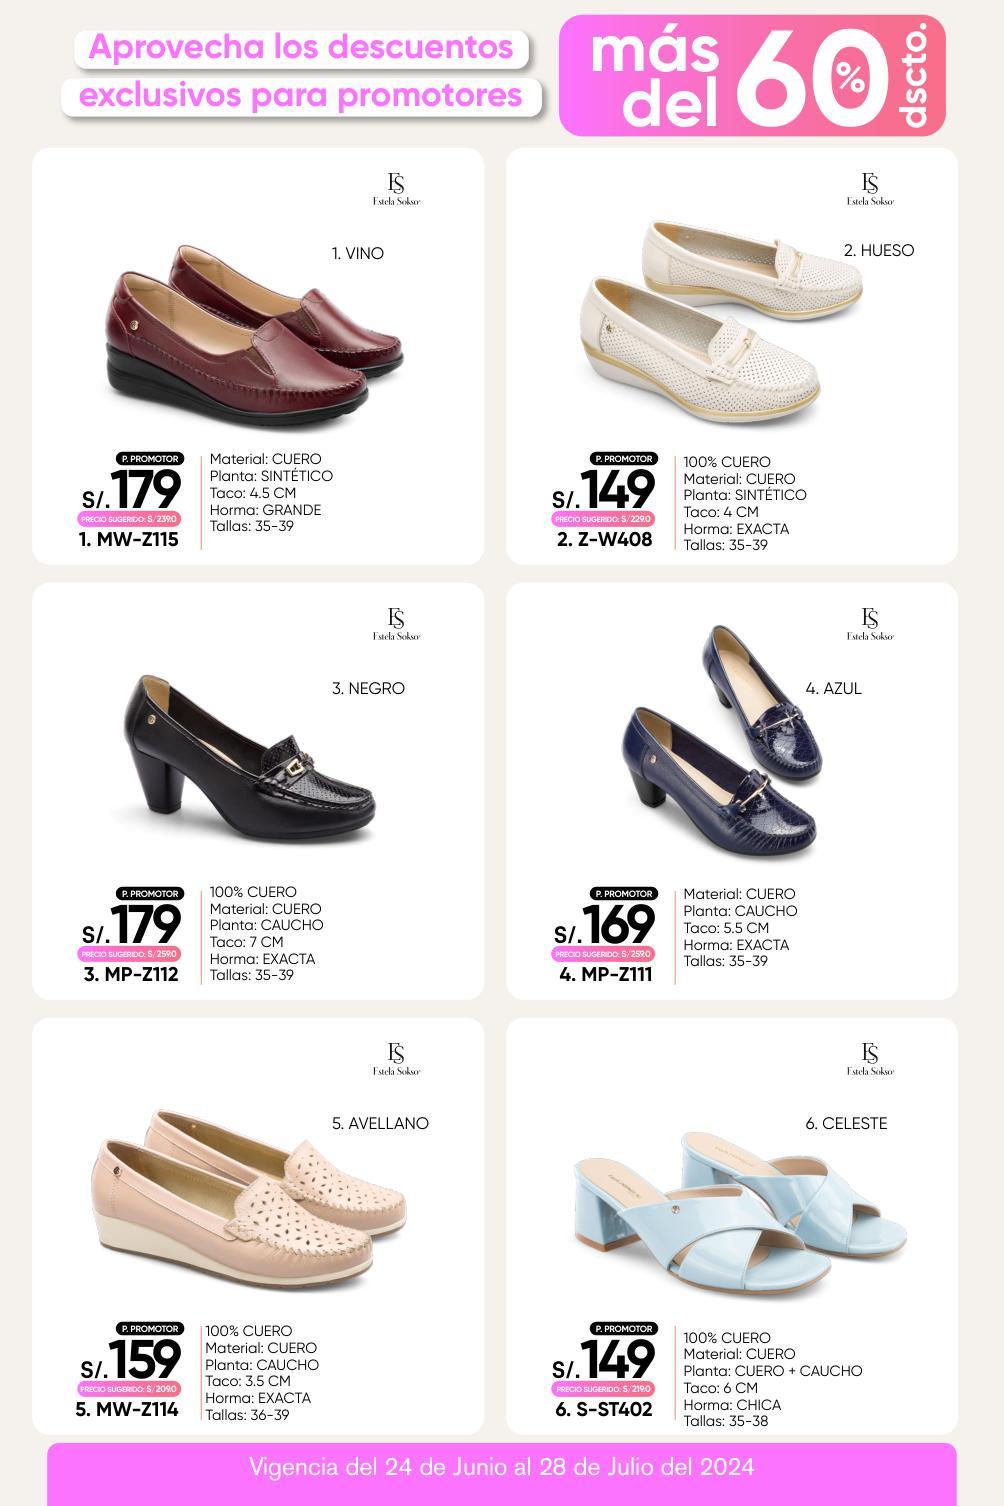The height and width of the screenshot is (1506, 1004).
Task: Click the Estela Sokso logo above azul heels
Action: (870, 623)
